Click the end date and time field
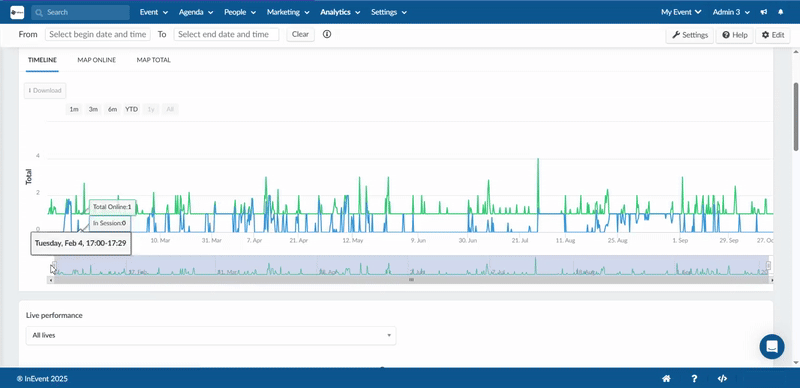Viewport: 800px width, 388px height. point(227,34)
